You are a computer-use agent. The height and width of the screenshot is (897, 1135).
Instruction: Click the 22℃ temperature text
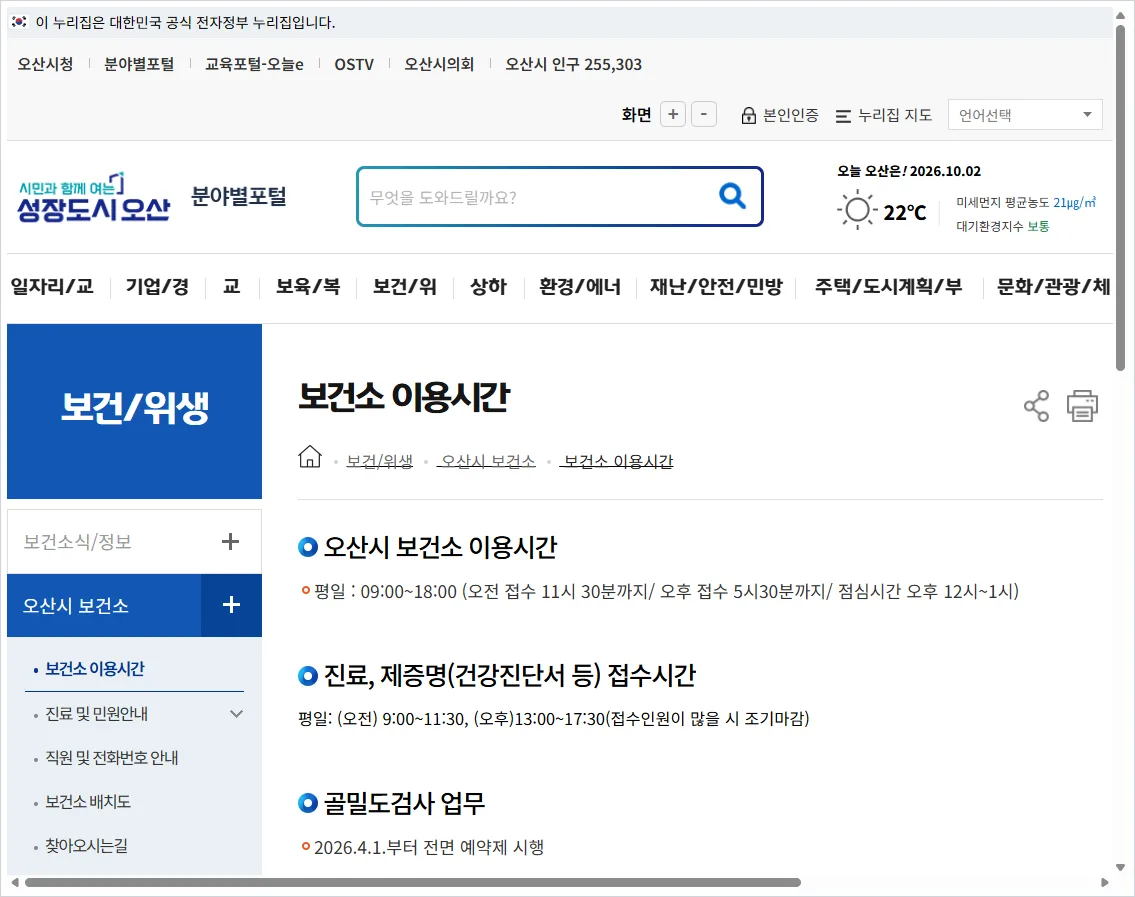[905, 213]
